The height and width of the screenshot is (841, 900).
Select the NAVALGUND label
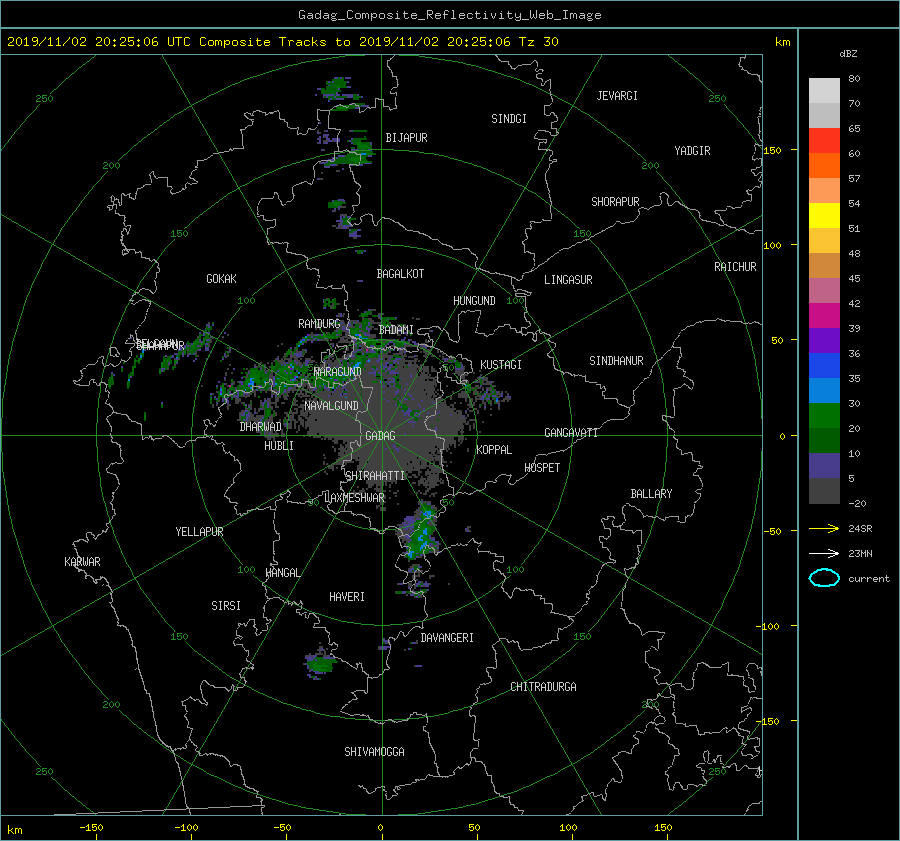331,406
